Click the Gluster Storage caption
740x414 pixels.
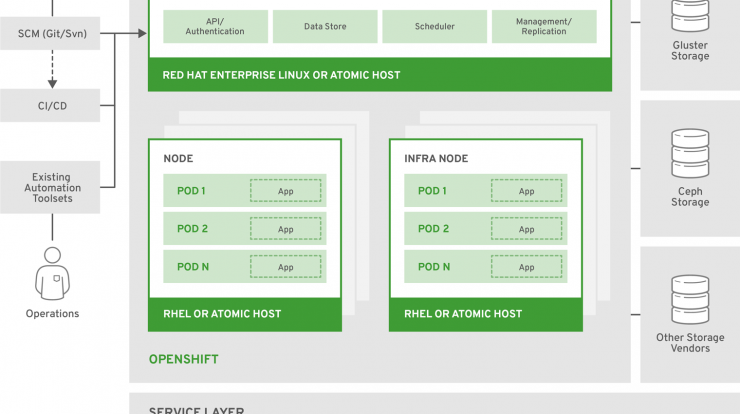690,51
